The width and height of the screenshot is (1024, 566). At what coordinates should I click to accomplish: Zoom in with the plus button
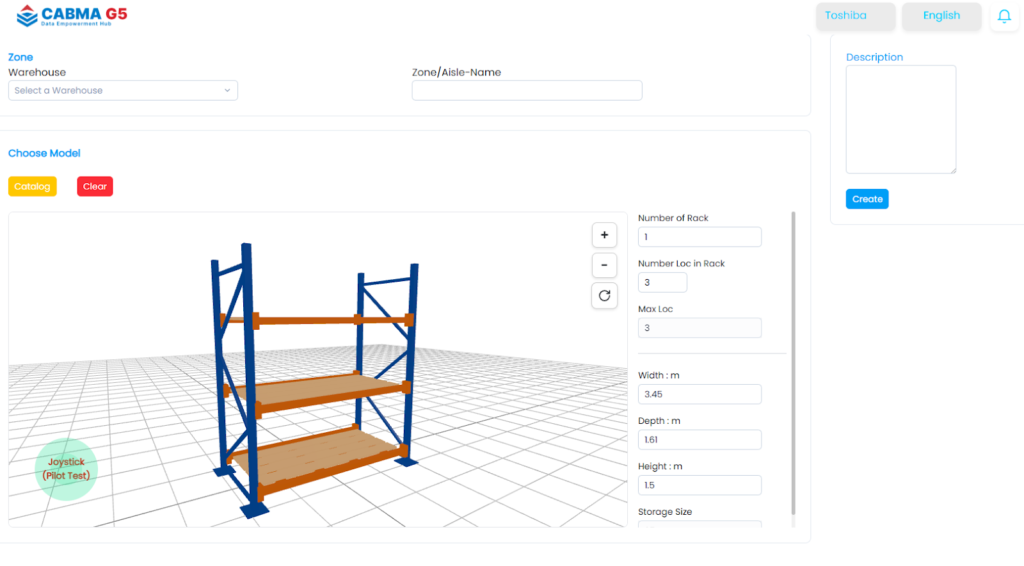click(x=604, y=235)
